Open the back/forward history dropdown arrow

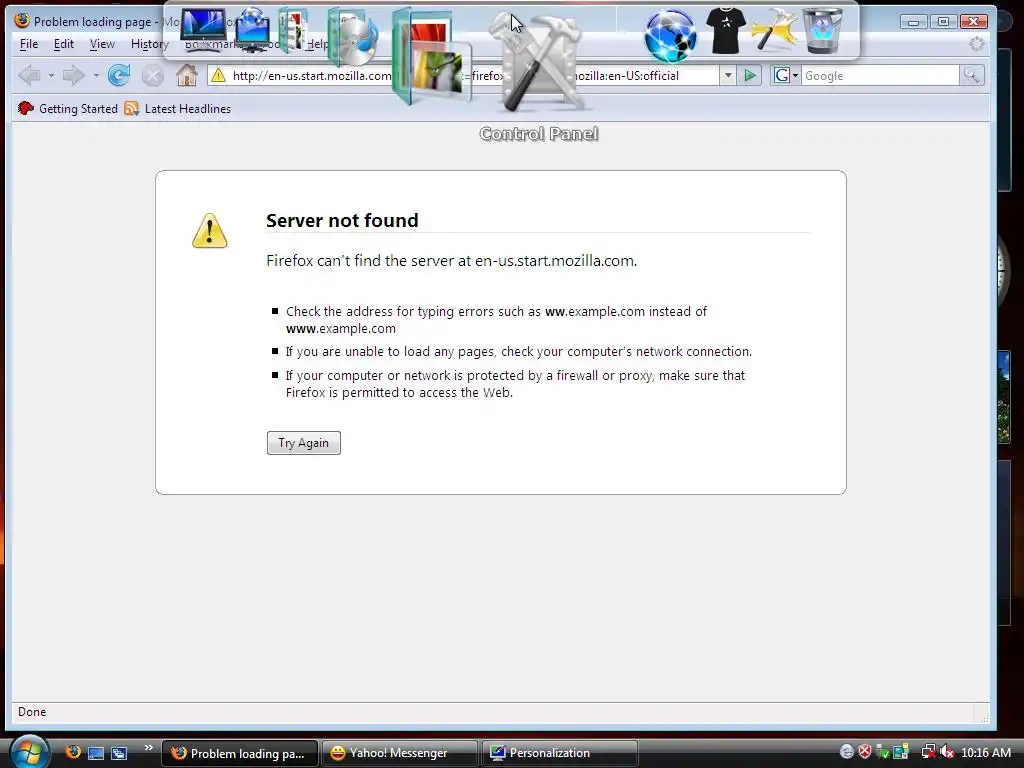click(96, 76)
